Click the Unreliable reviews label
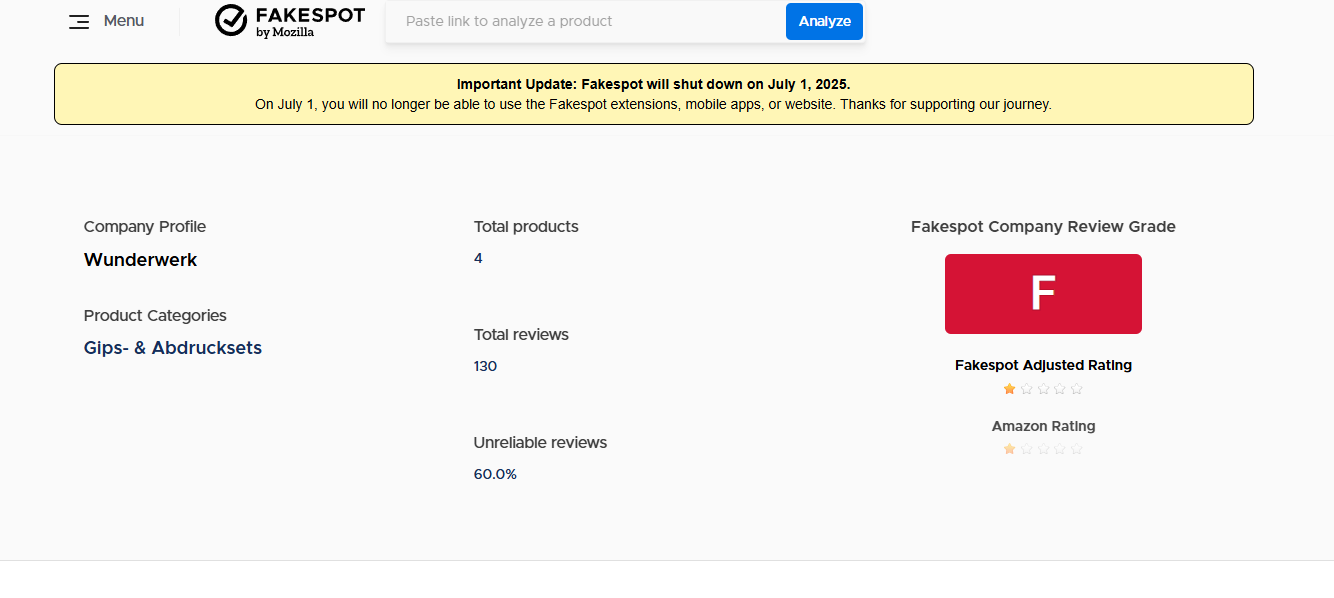 coord(540,443)
